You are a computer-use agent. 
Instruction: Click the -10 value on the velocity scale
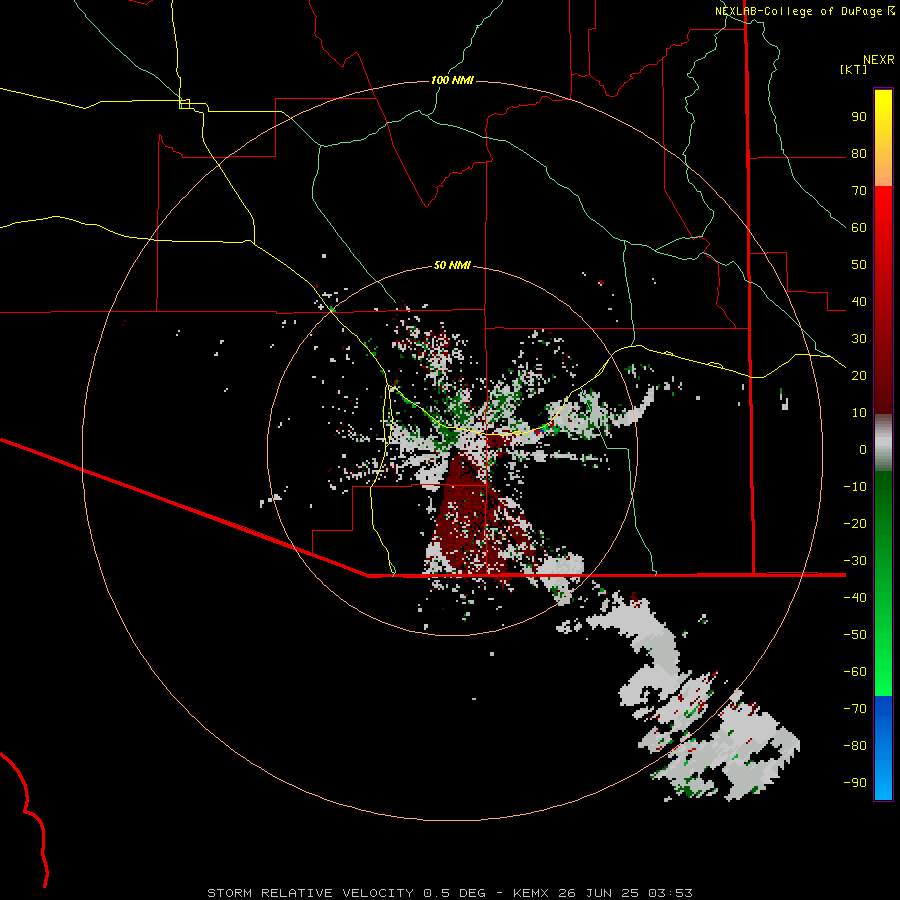(855, 487)
